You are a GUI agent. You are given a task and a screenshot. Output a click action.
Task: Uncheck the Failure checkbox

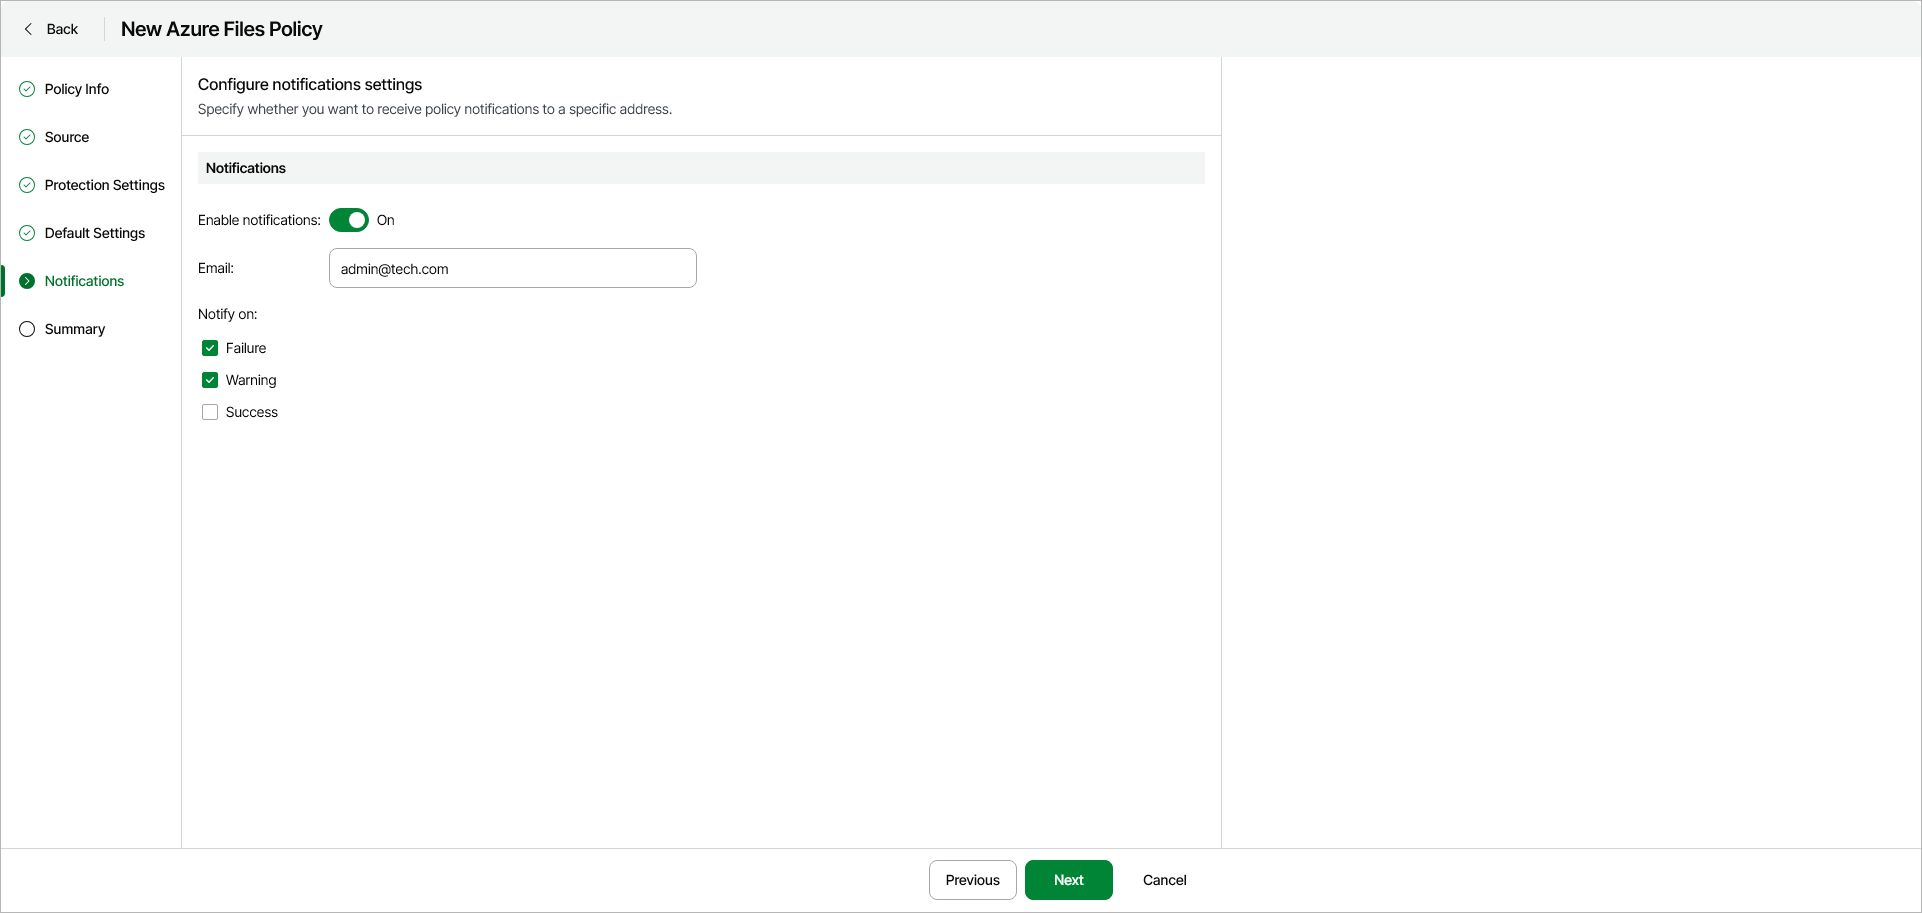(x=210, y=348)
